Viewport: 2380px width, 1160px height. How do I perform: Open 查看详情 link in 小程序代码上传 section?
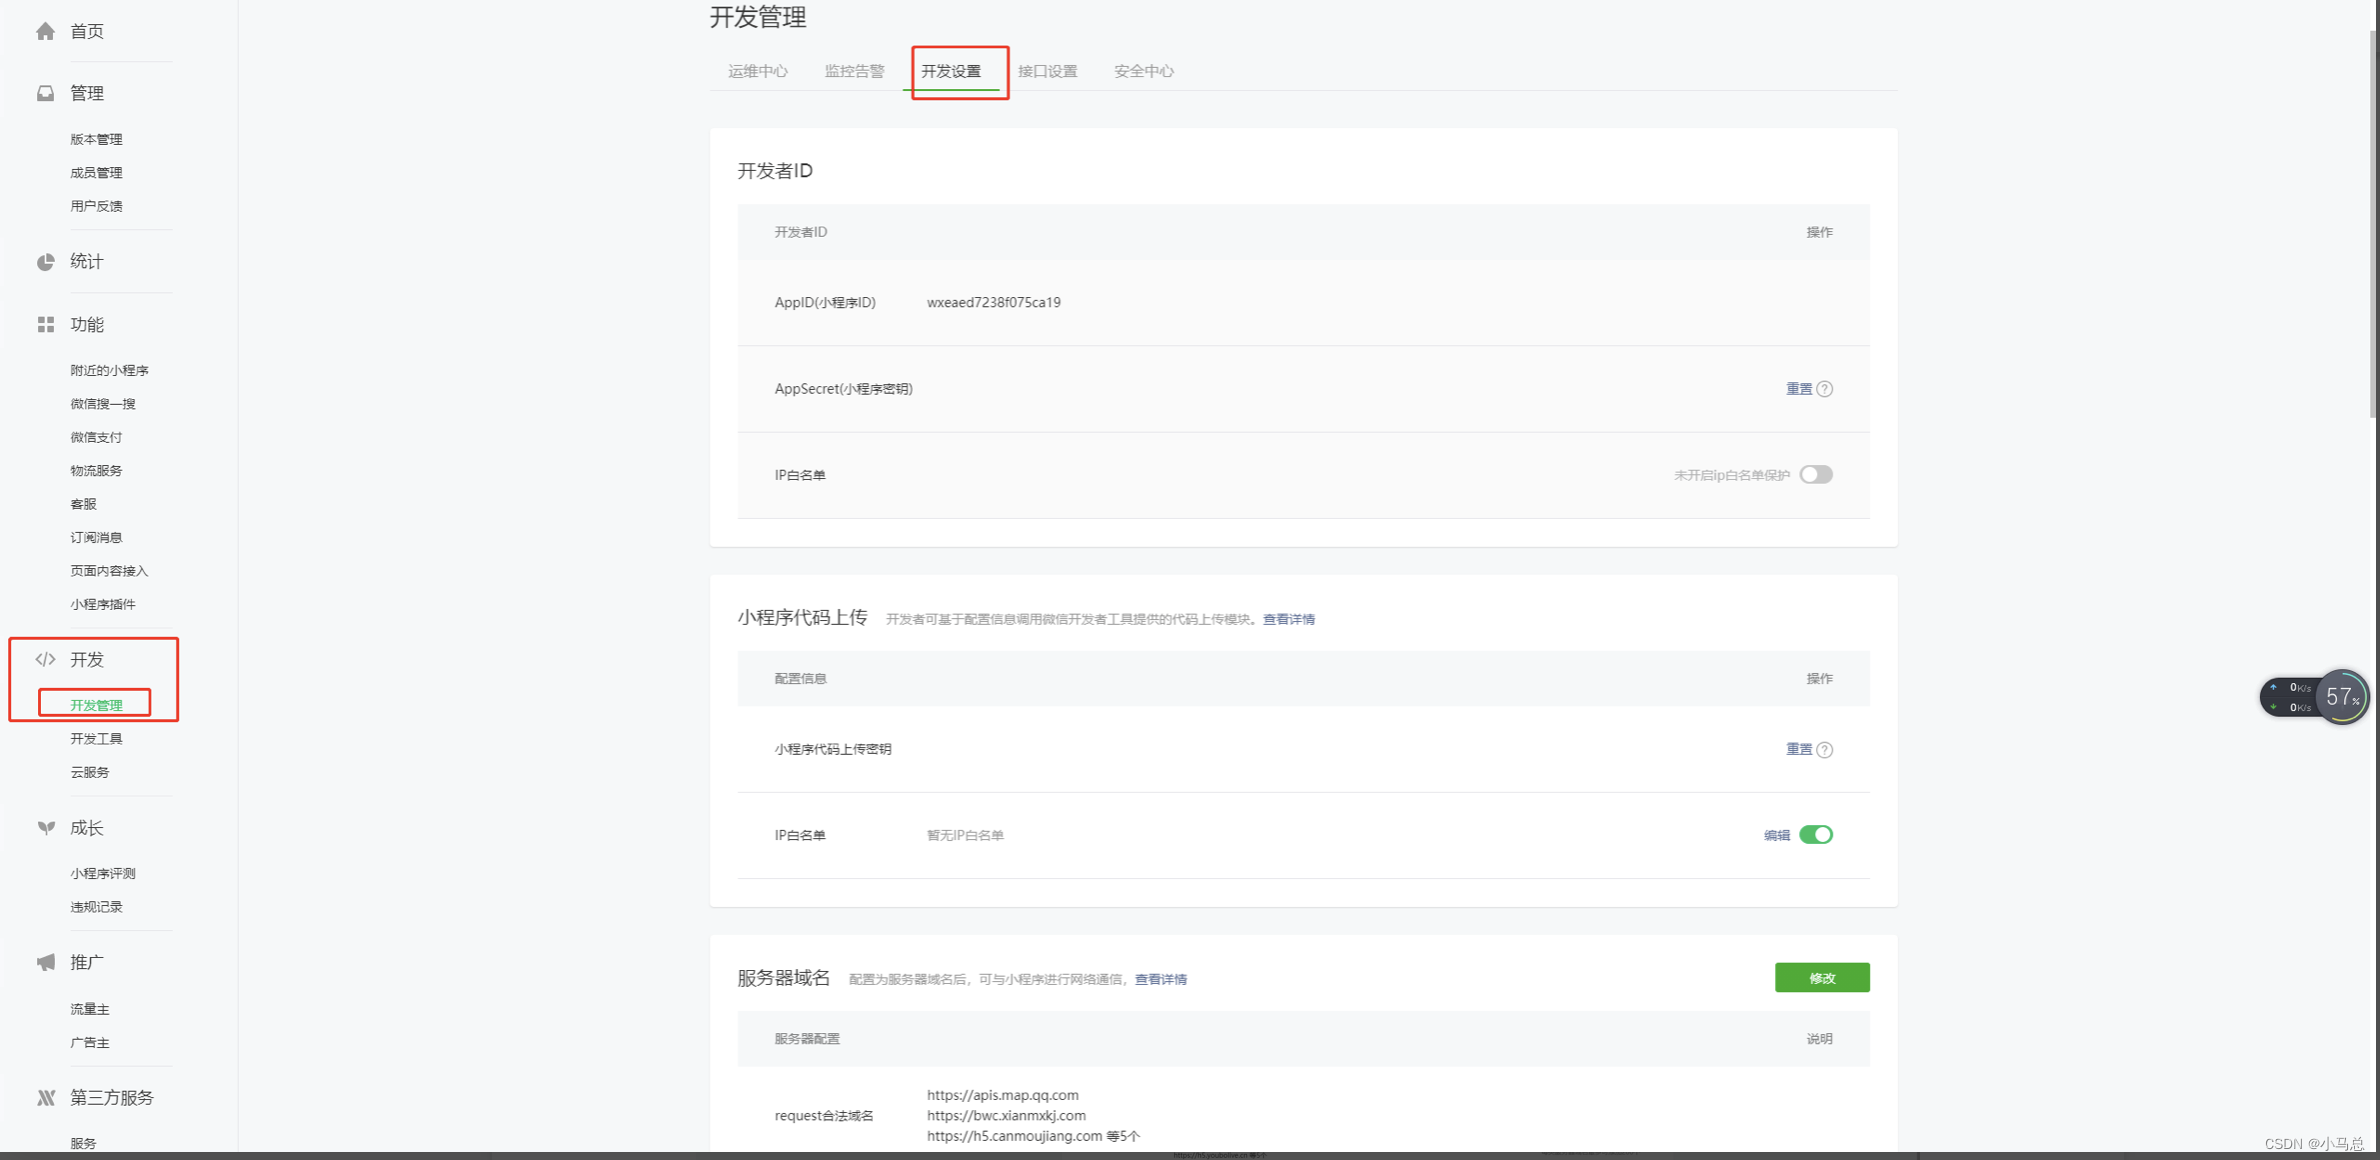point(1288,619)
